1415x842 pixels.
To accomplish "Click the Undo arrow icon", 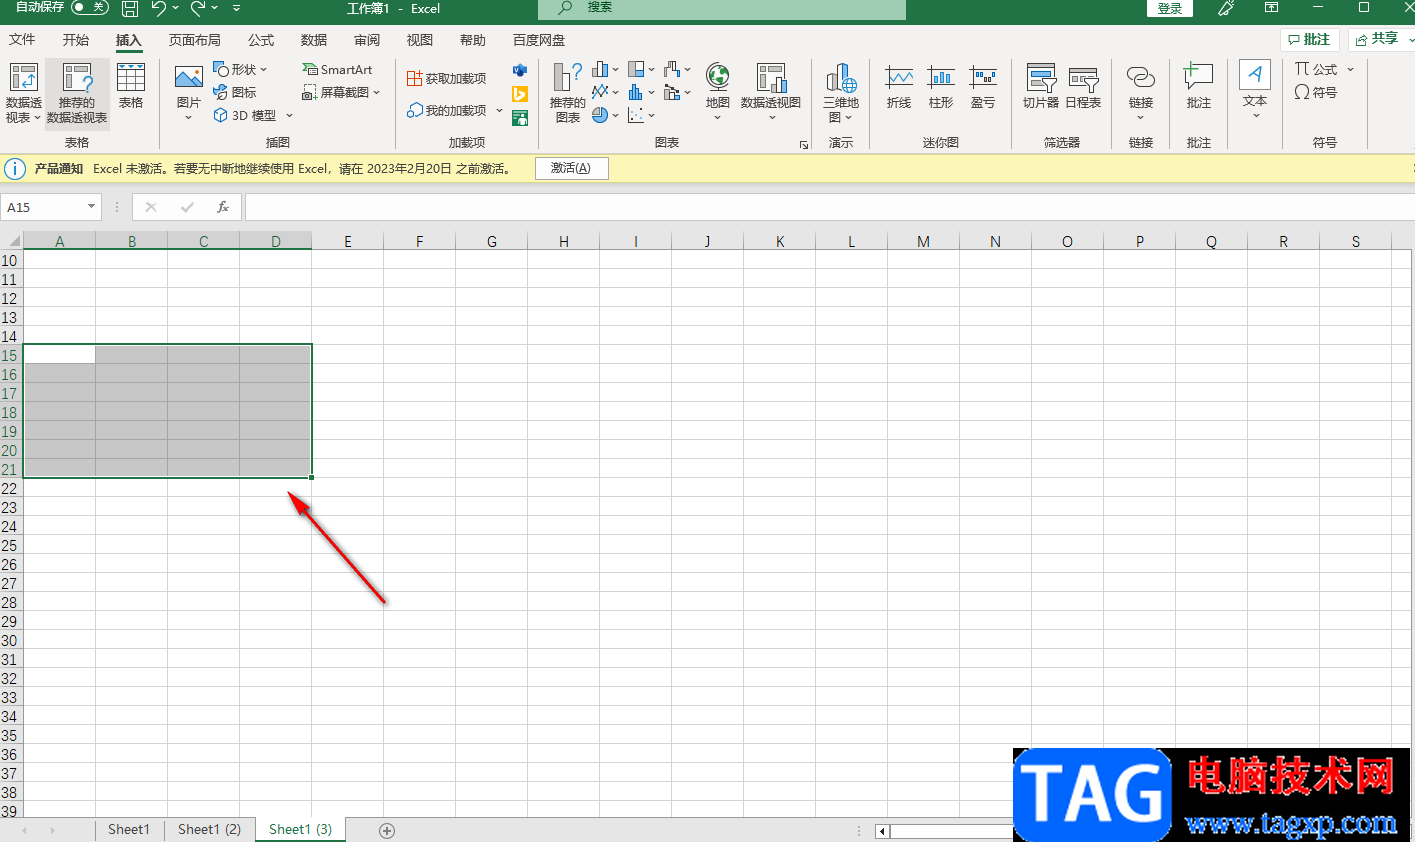I will click(158, 8).
